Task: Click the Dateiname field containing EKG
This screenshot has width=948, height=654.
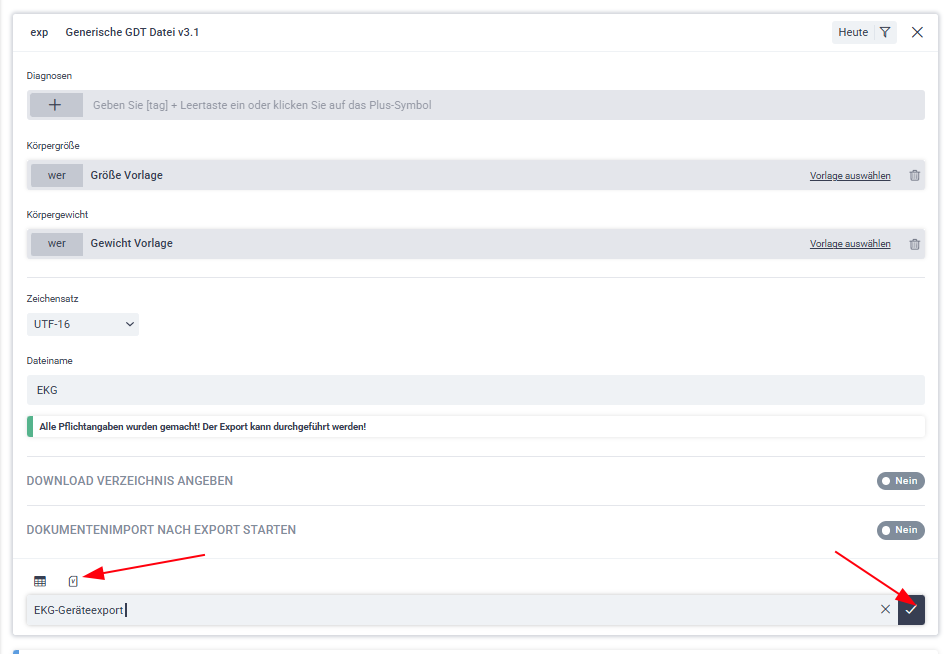Action: [475, 390]
